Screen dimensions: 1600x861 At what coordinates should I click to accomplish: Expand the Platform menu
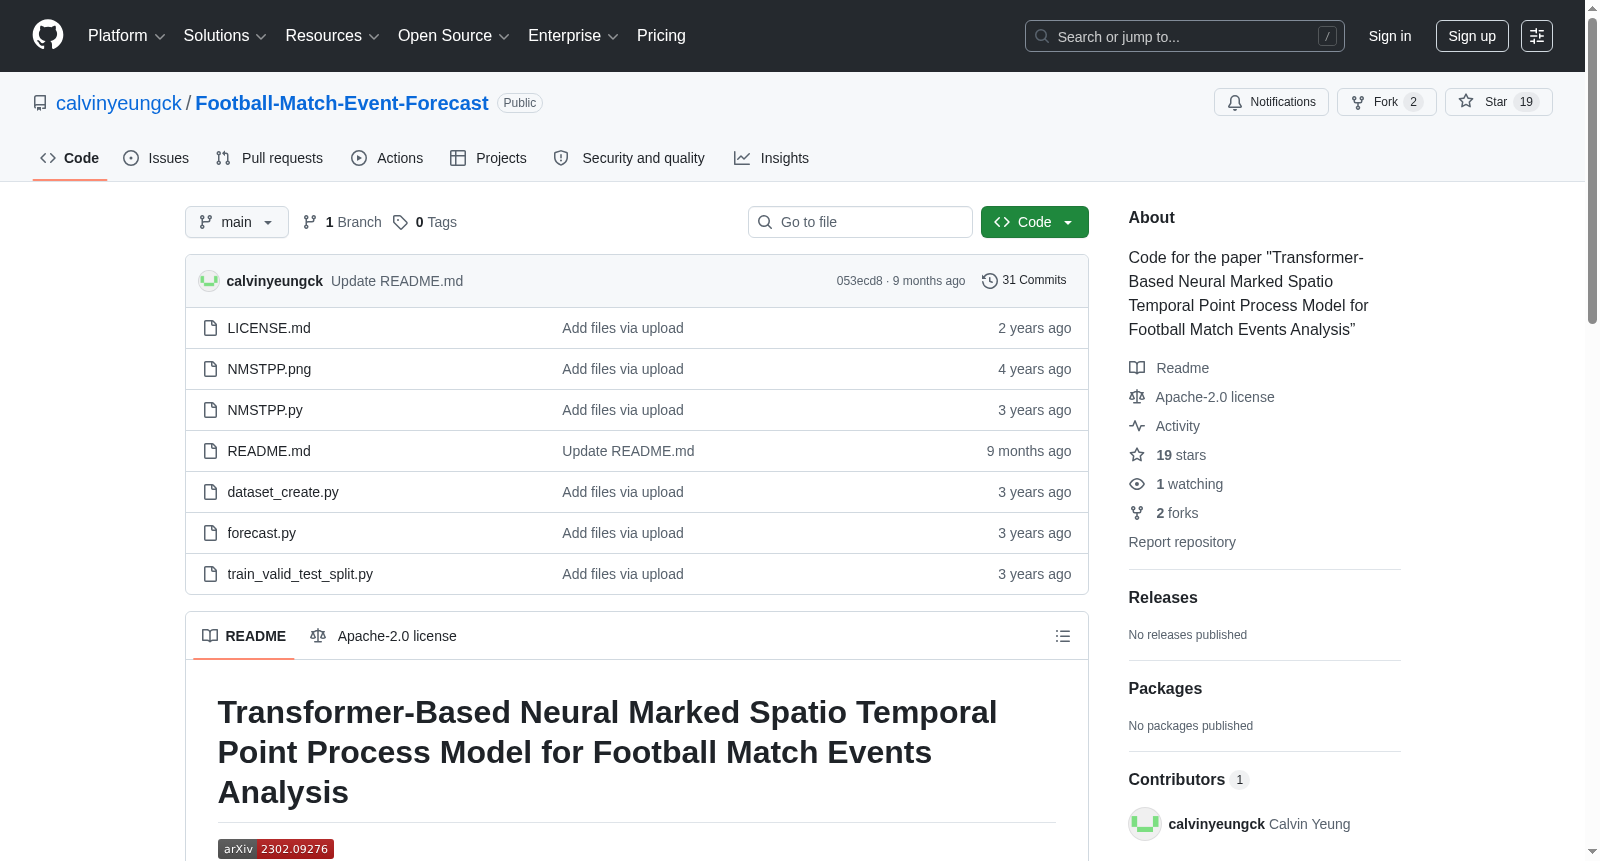[127, 36]
